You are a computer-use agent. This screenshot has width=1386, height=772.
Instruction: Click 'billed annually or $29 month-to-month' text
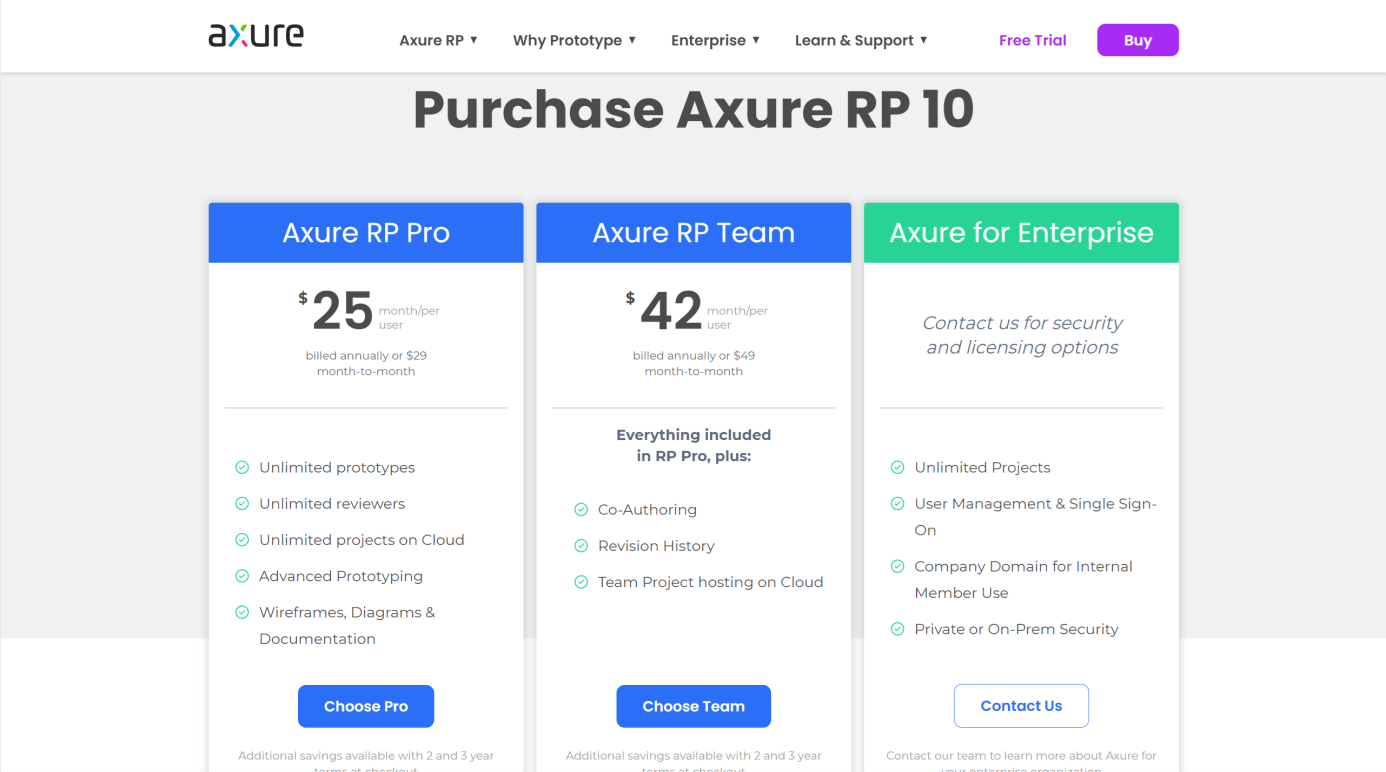point(366,363)
